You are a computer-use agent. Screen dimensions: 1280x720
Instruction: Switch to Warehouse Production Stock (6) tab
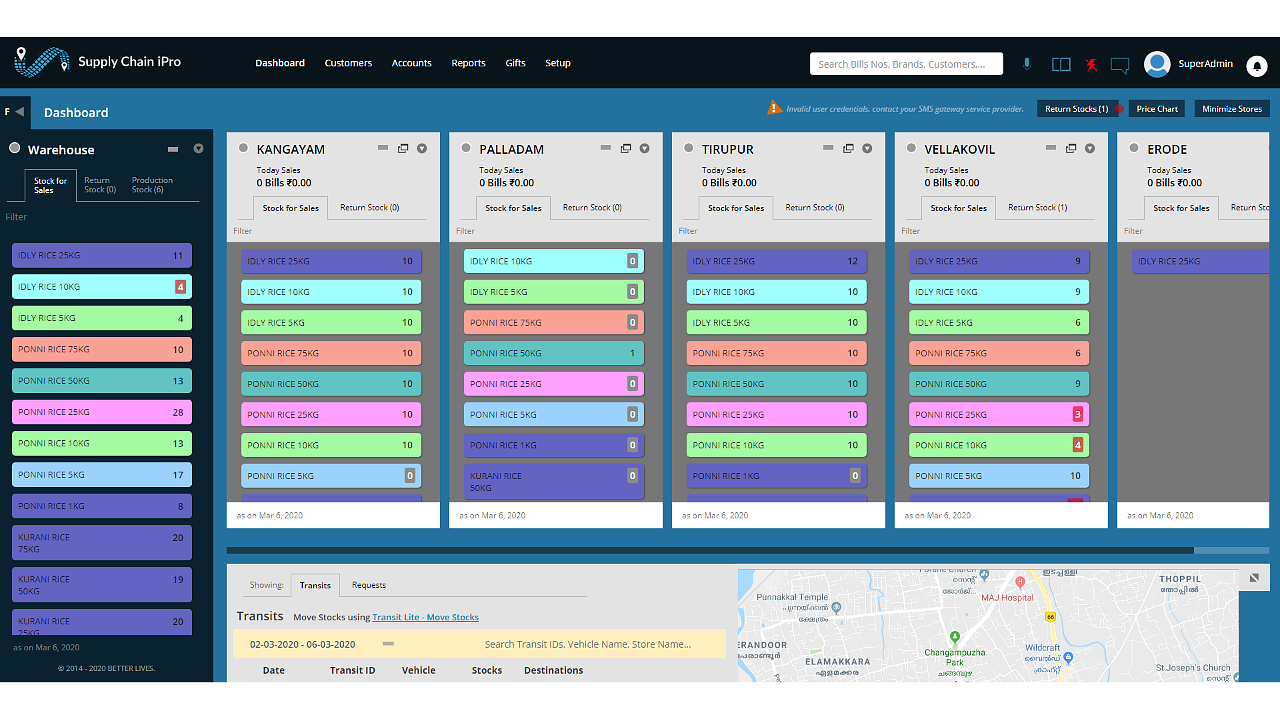point(153,185)
